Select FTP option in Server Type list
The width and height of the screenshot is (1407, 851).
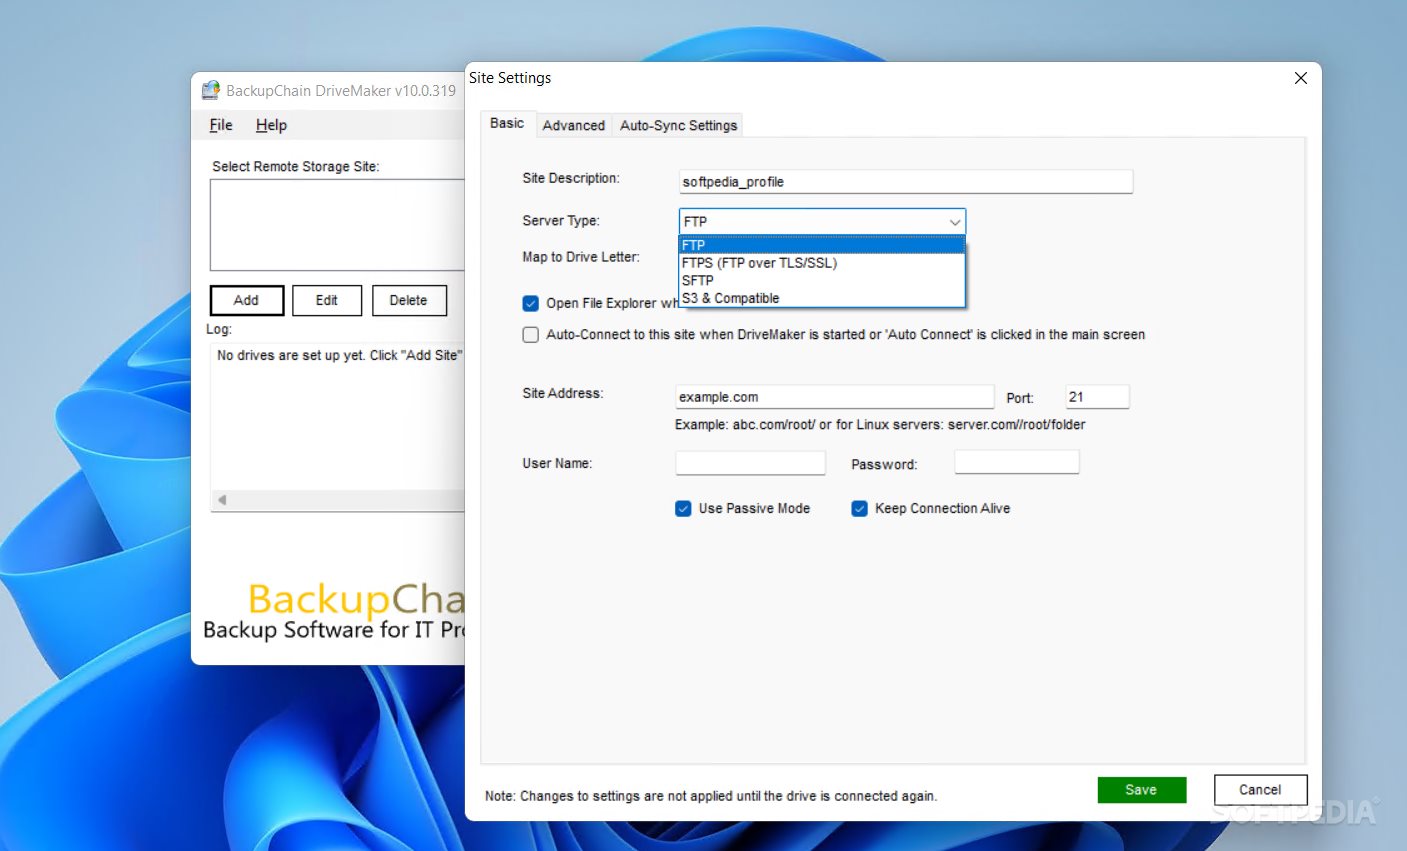(x=822, y=245)
